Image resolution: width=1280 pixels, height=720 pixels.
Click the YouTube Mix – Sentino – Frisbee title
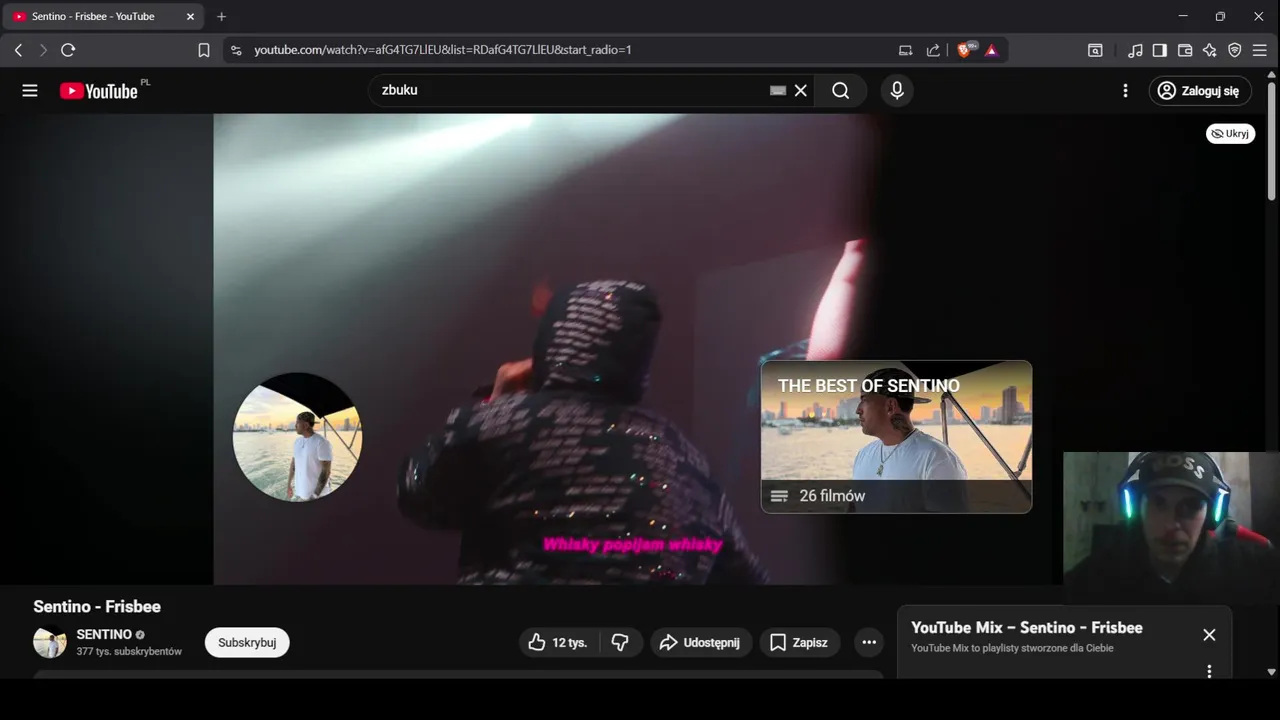[x=1027, y=628]
